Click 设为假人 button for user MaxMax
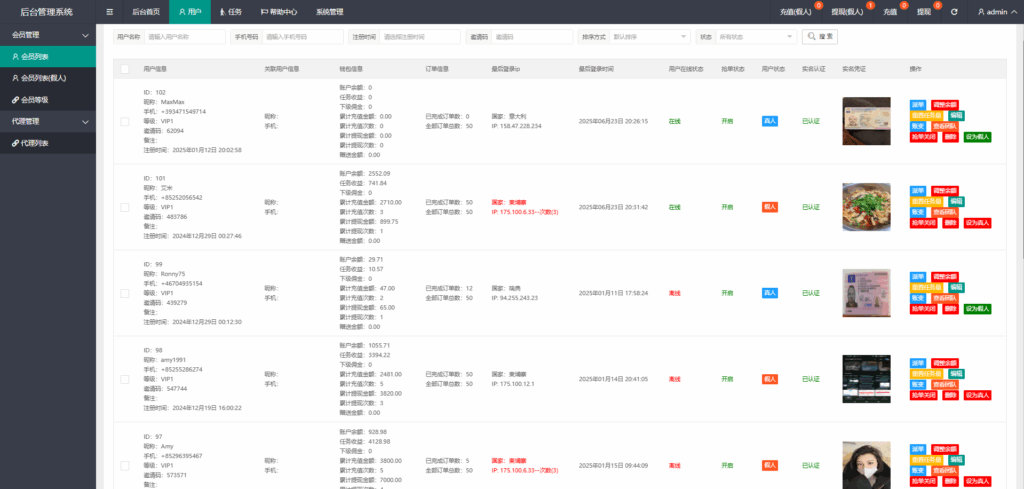1024x489 pixels. (977, 137)
